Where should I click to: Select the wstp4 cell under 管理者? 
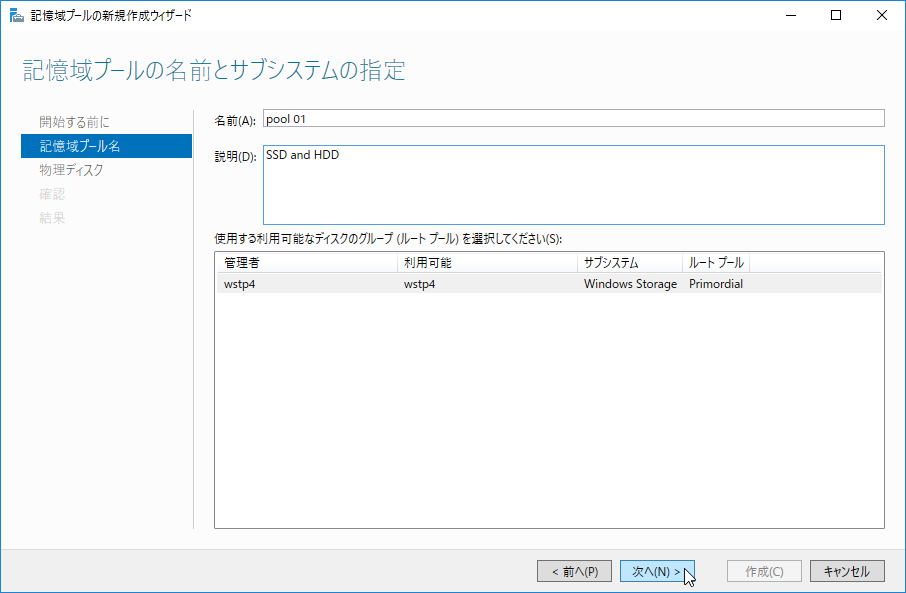tap(240, 284)
